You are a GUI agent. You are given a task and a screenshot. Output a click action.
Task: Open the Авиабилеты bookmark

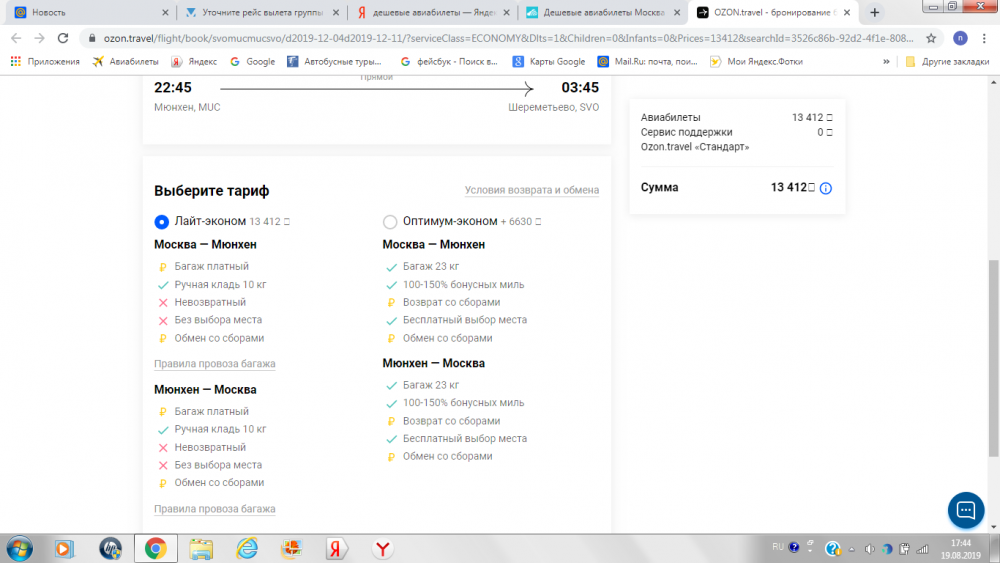(126, 62)
